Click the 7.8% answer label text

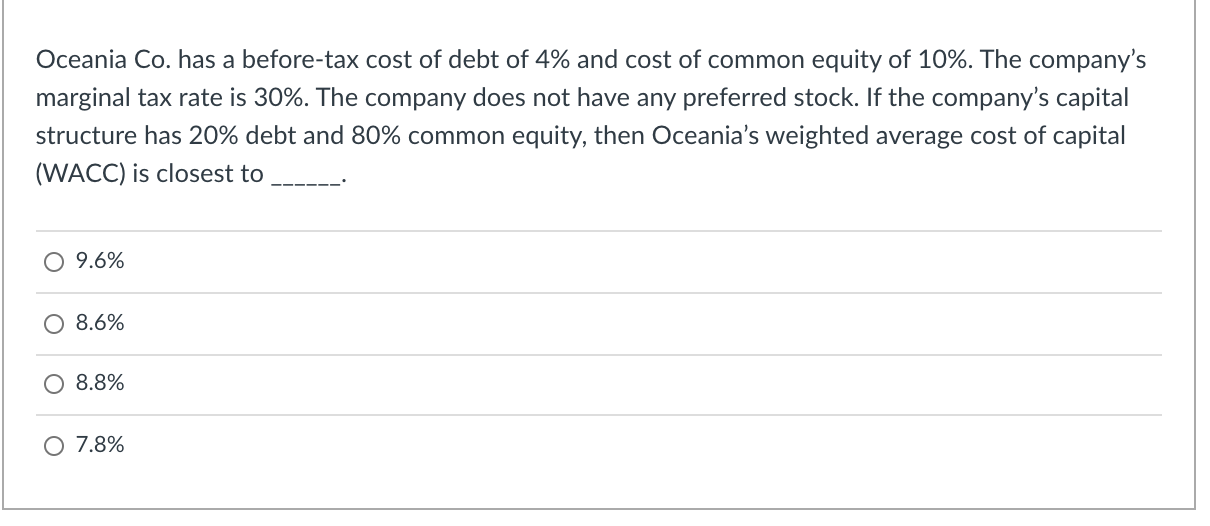point(100,445)
